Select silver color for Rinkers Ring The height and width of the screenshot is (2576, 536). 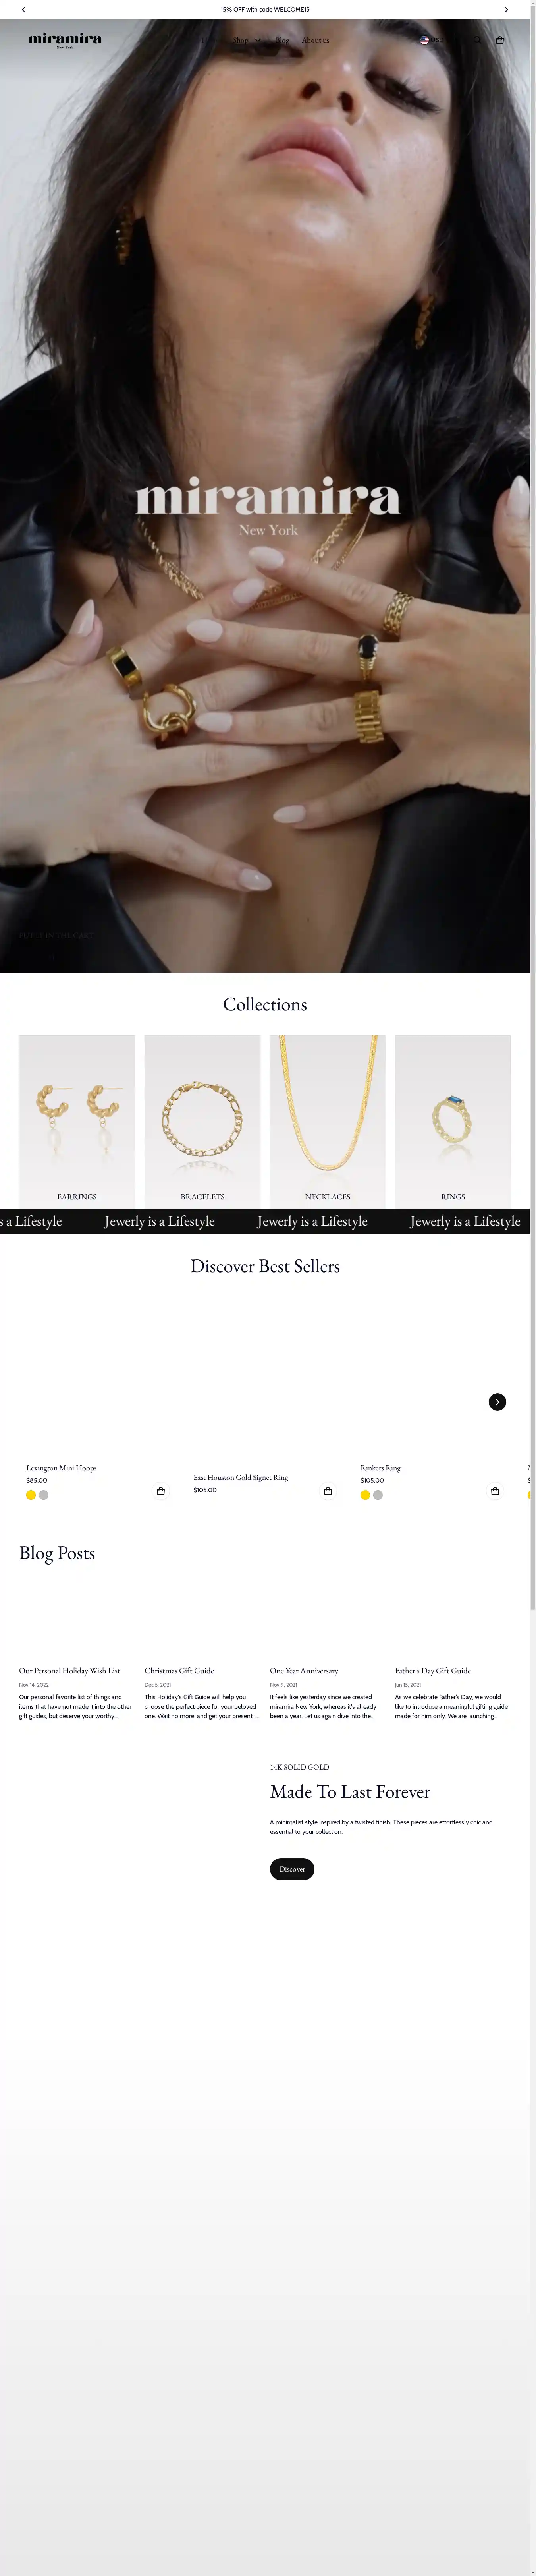(x=378, y=1495)
